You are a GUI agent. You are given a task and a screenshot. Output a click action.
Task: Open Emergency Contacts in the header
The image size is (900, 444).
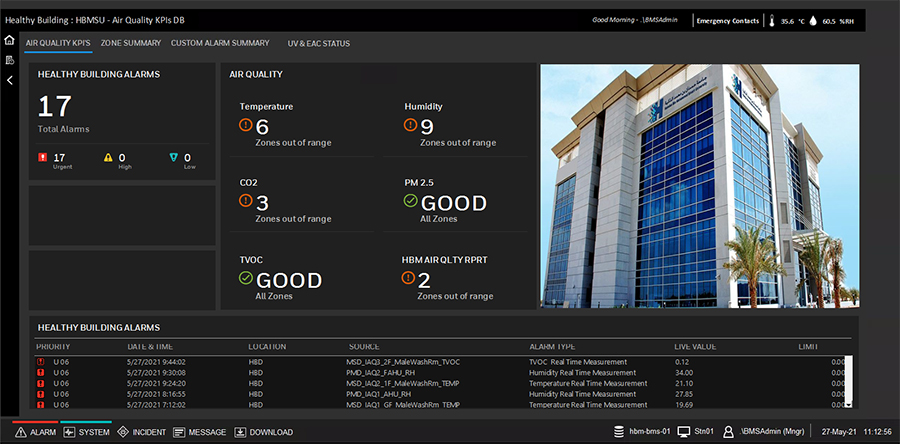[x=727, y=20]
